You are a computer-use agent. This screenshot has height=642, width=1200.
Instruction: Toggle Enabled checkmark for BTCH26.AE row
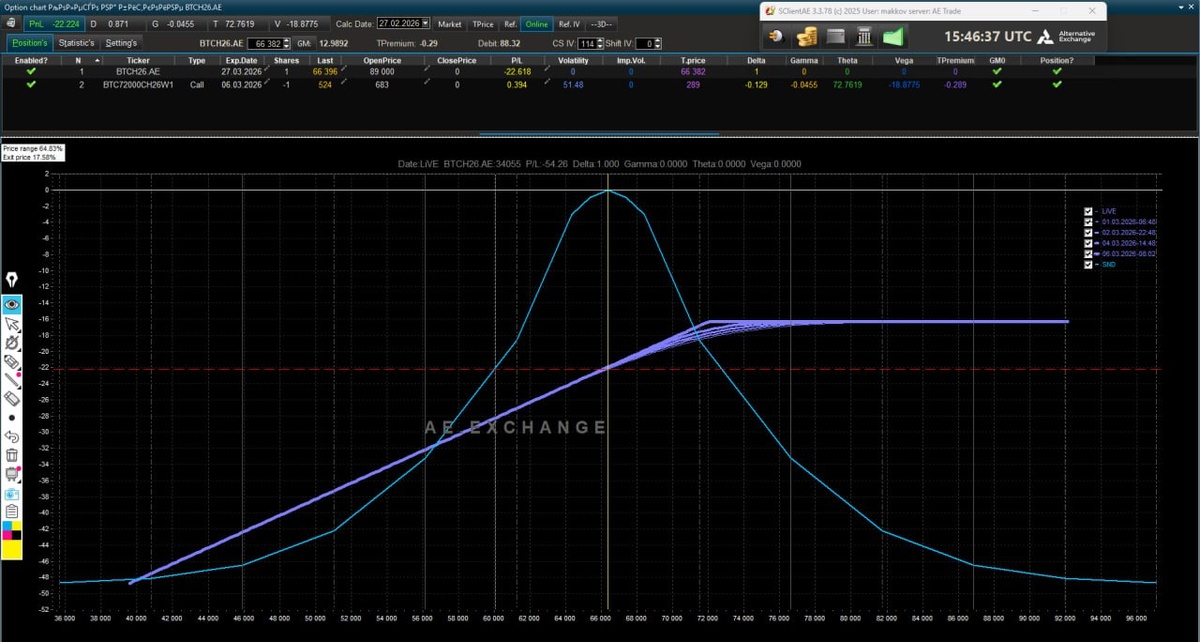[31, 71]
